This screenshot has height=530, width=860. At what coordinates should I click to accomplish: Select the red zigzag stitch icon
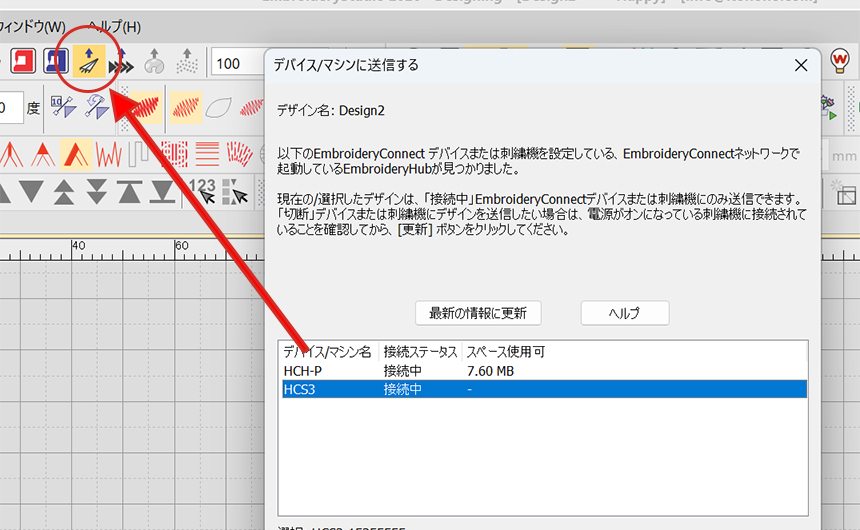click(x=109, y=154)
